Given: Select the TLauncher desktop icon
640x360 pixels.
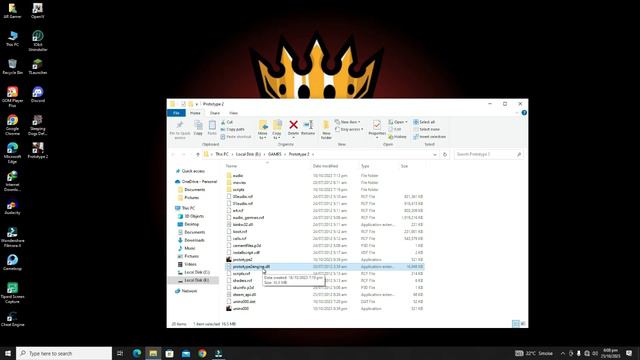Looking at the screenshot, I should (38, 67).
